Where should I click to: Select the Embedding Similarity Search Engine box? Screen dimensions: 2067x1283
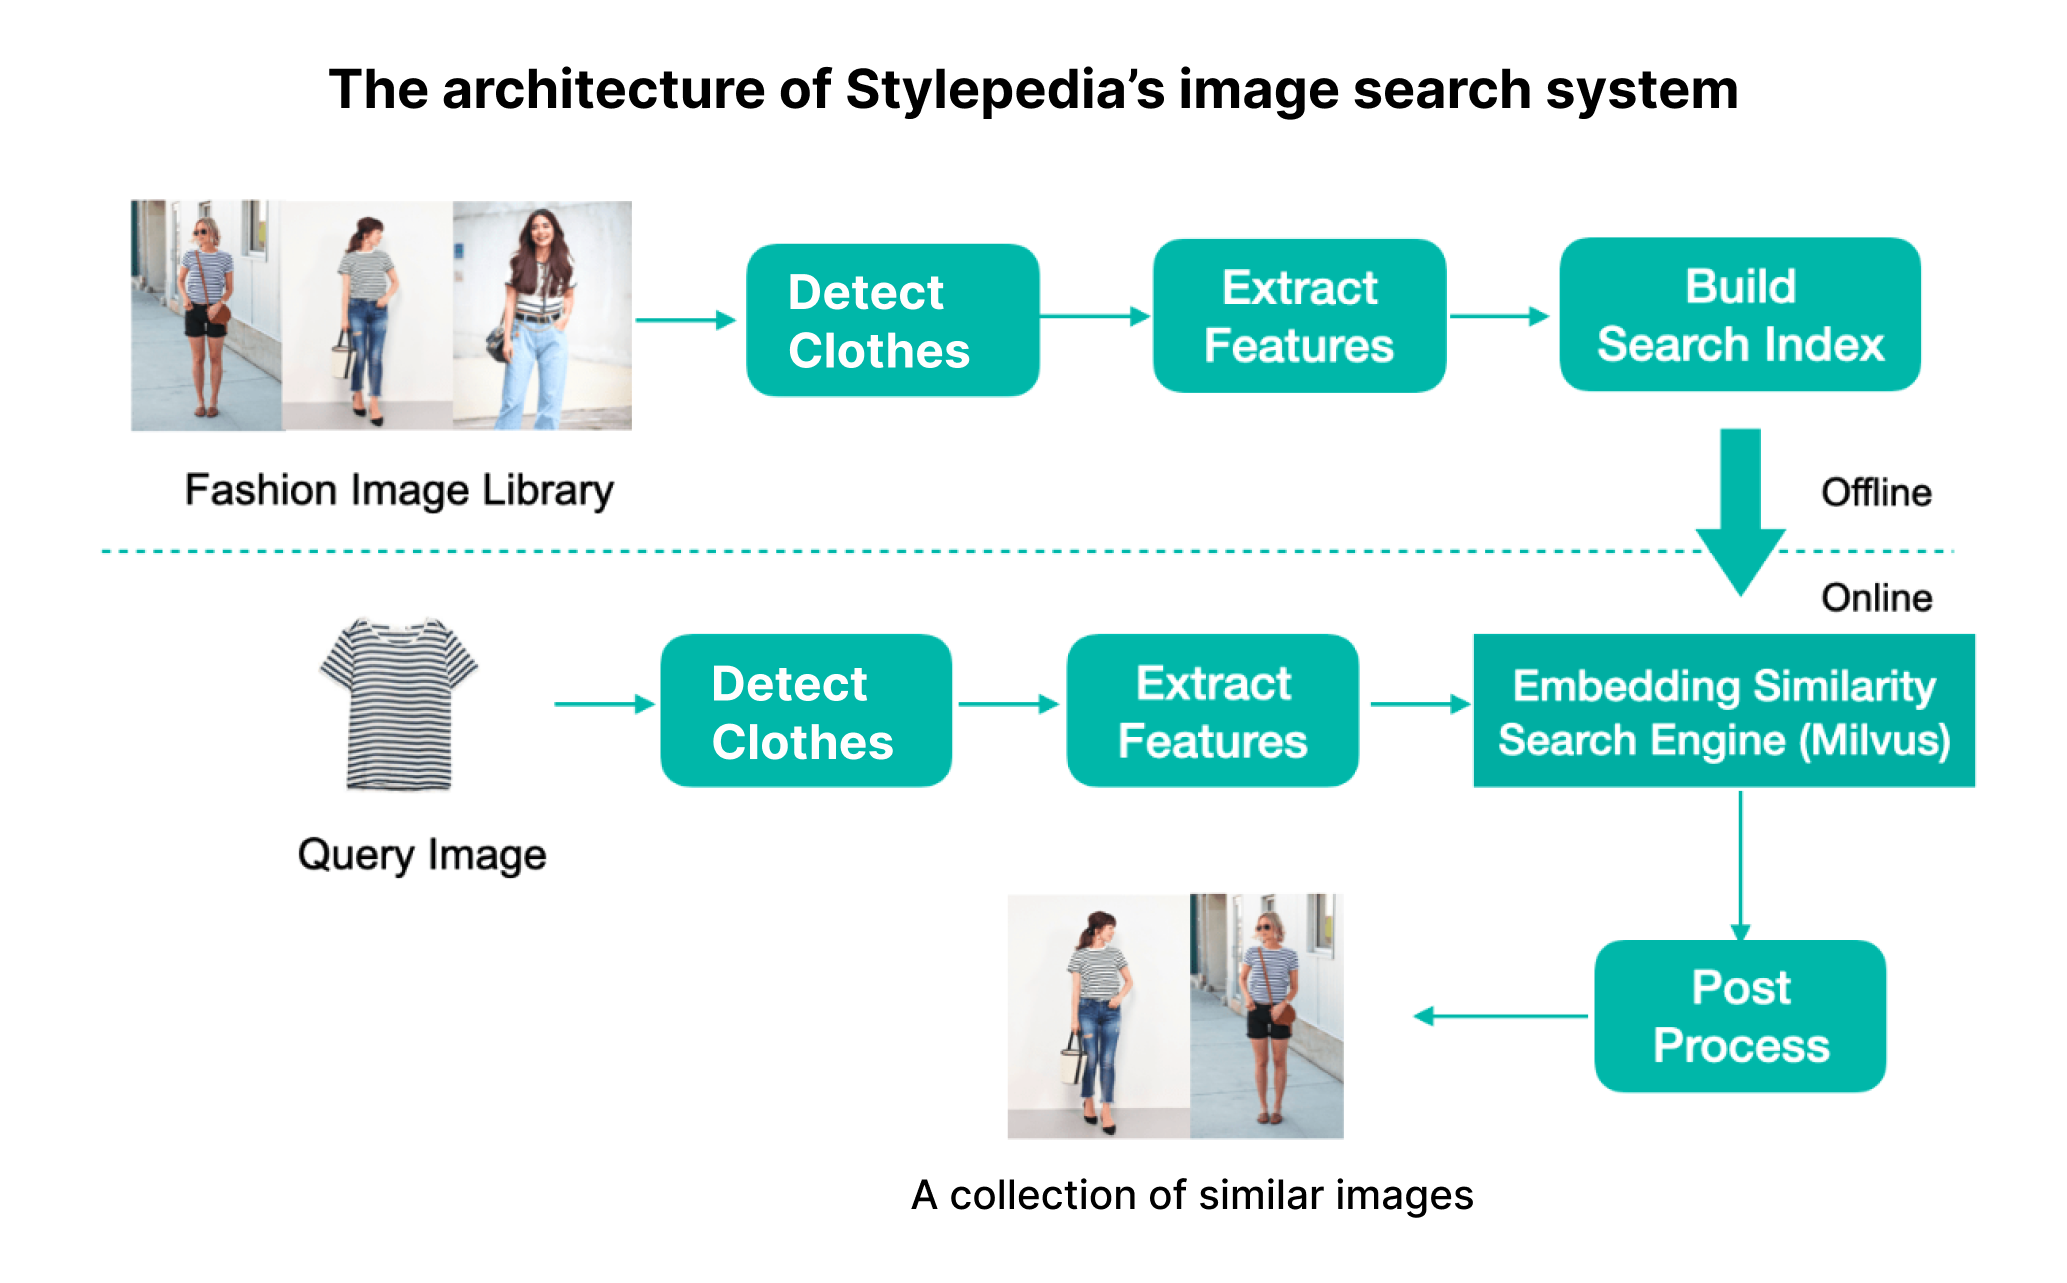pyautogui.click(x=1723, y=711)
